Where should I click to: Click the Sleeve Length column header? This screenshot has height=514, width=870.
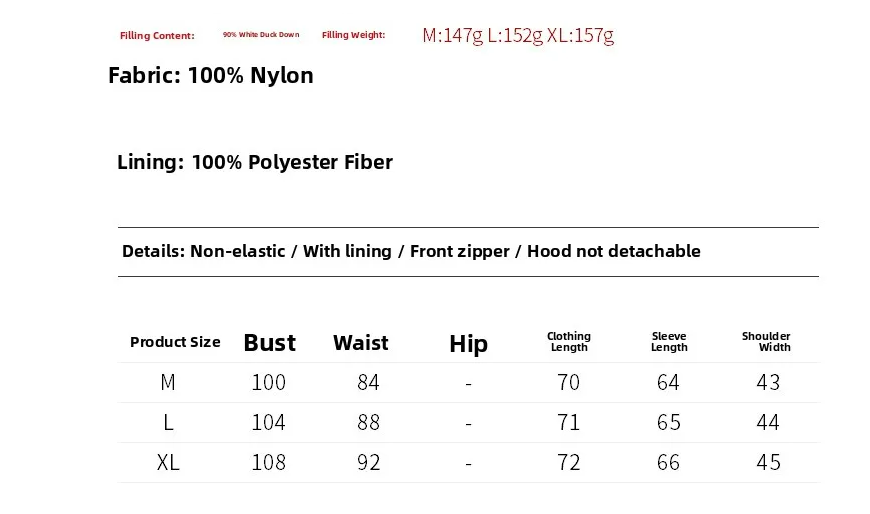pos(669,342)
